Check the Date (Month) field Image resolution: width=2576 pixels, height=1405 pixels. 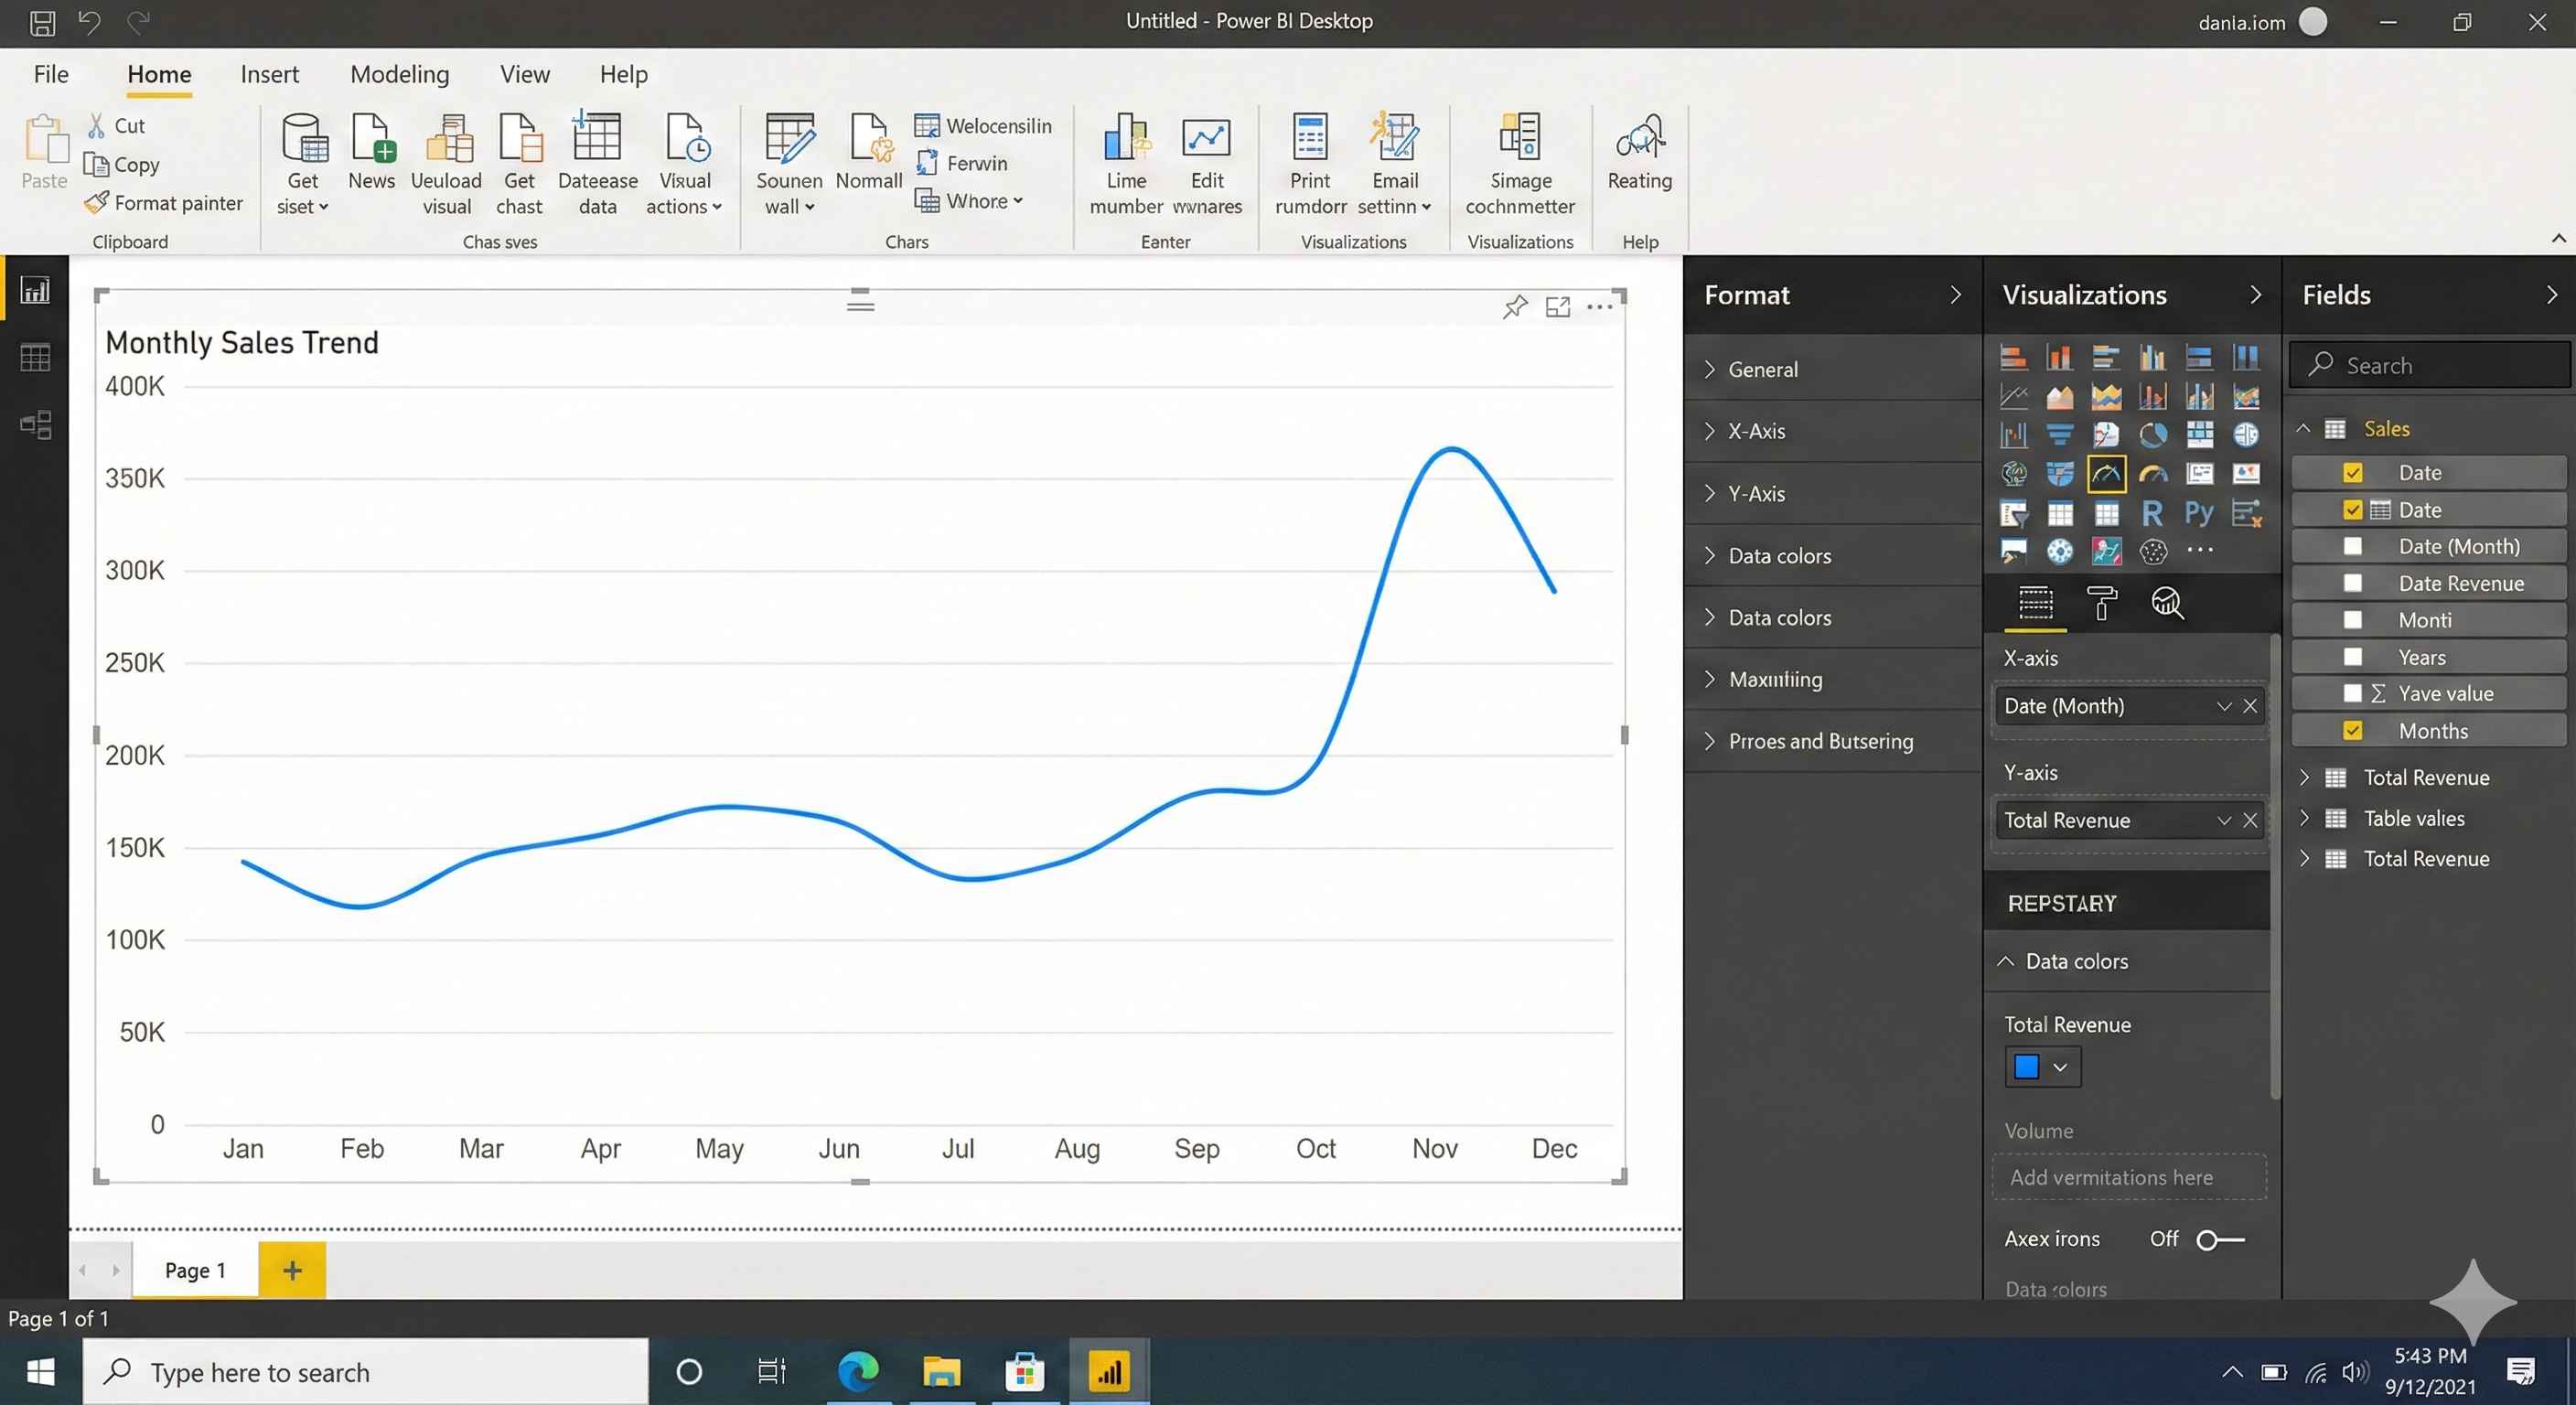click(x=2354, y=546)
